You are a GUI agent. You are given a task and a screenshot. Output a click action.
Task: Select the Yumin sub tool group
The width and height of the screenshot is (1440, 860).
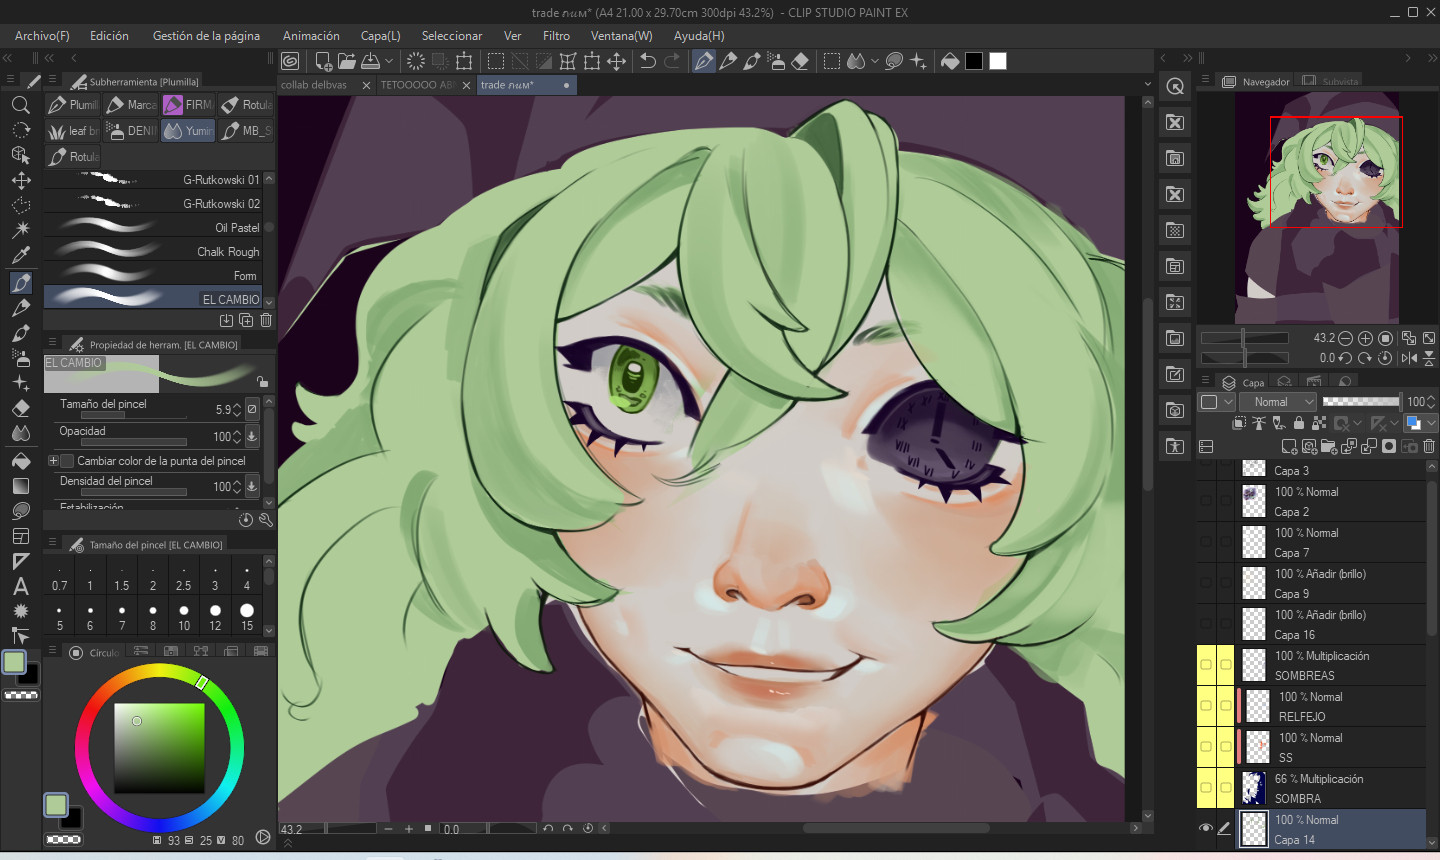point(188,131)
